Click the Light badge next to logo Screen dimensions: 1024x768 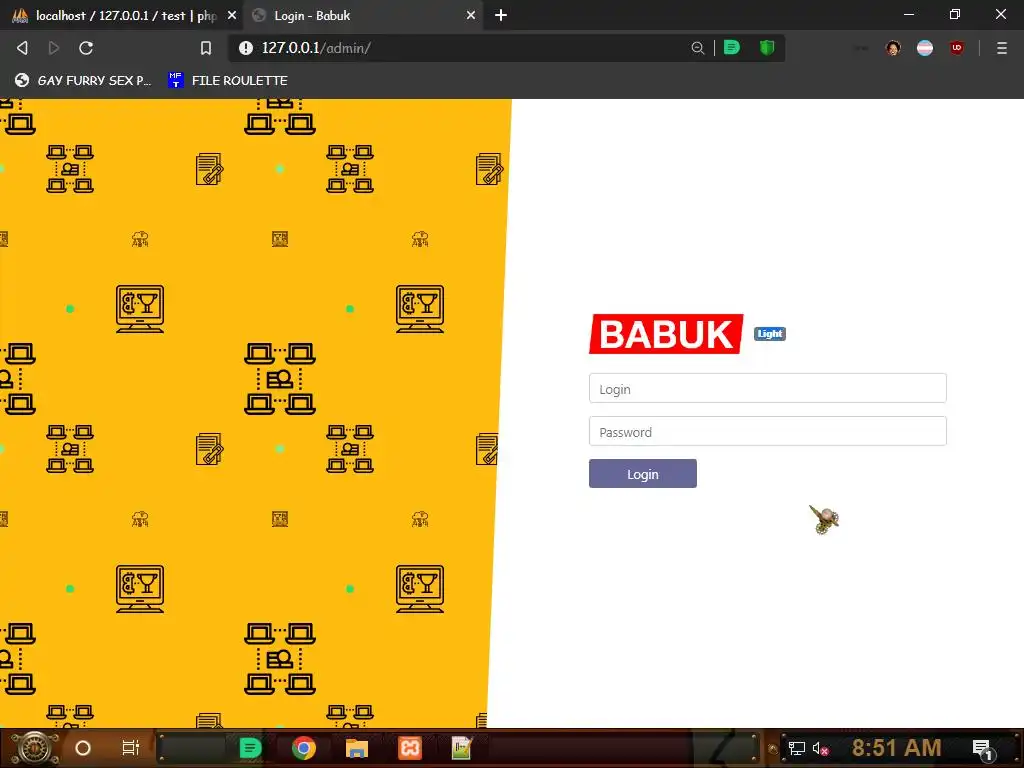click(770, 334)
